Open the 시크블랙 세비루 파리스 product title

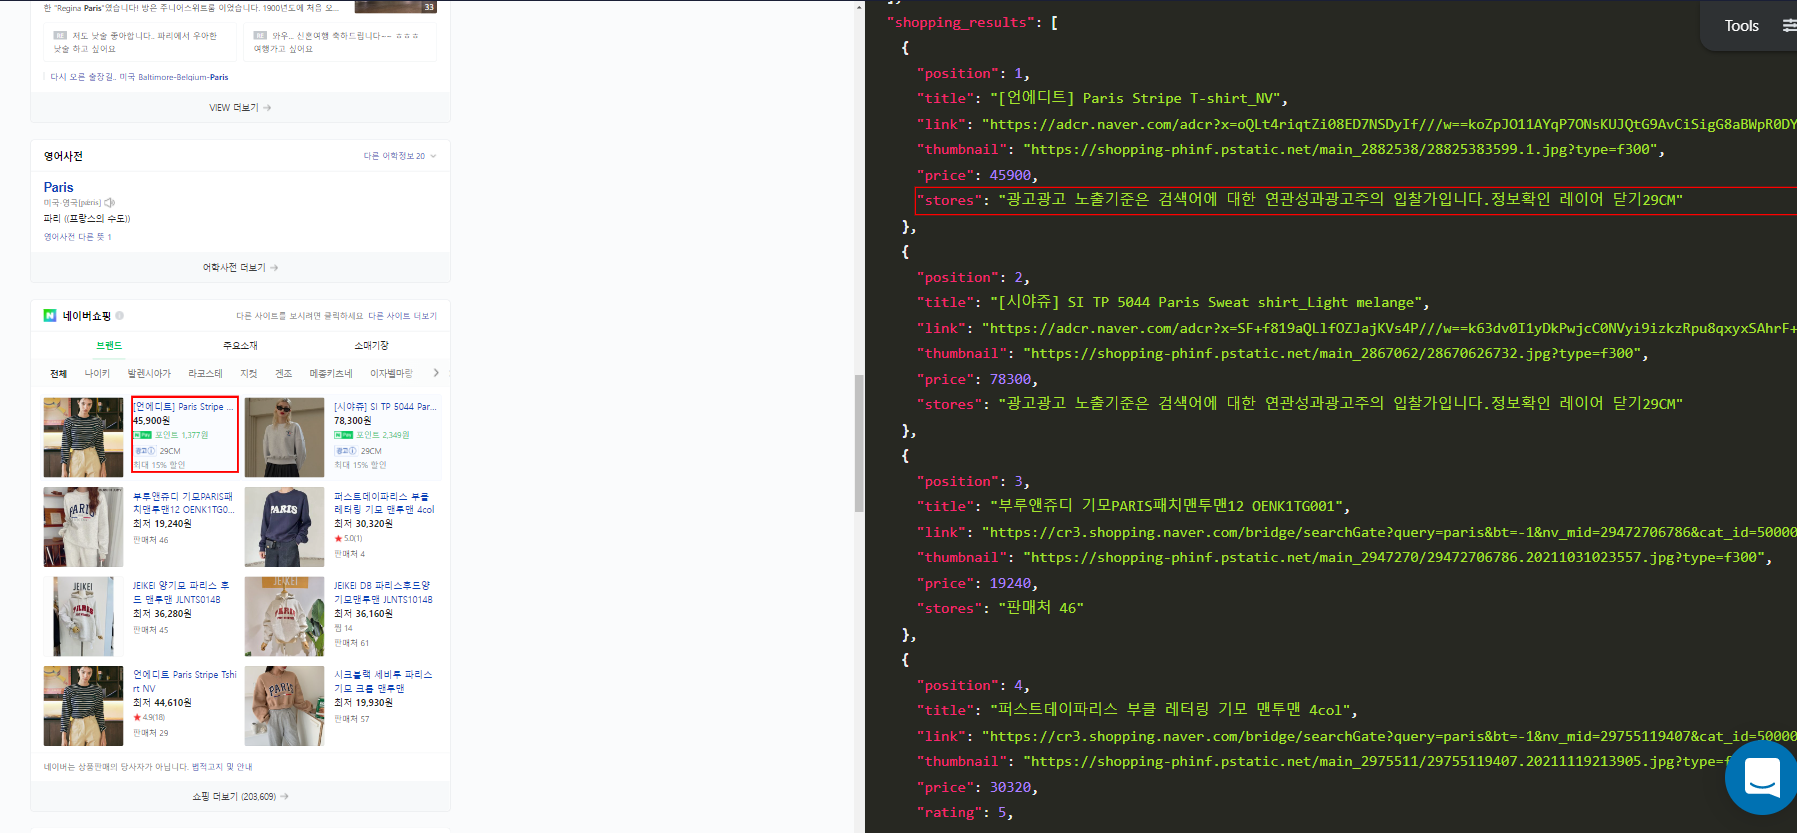[383, 681]
